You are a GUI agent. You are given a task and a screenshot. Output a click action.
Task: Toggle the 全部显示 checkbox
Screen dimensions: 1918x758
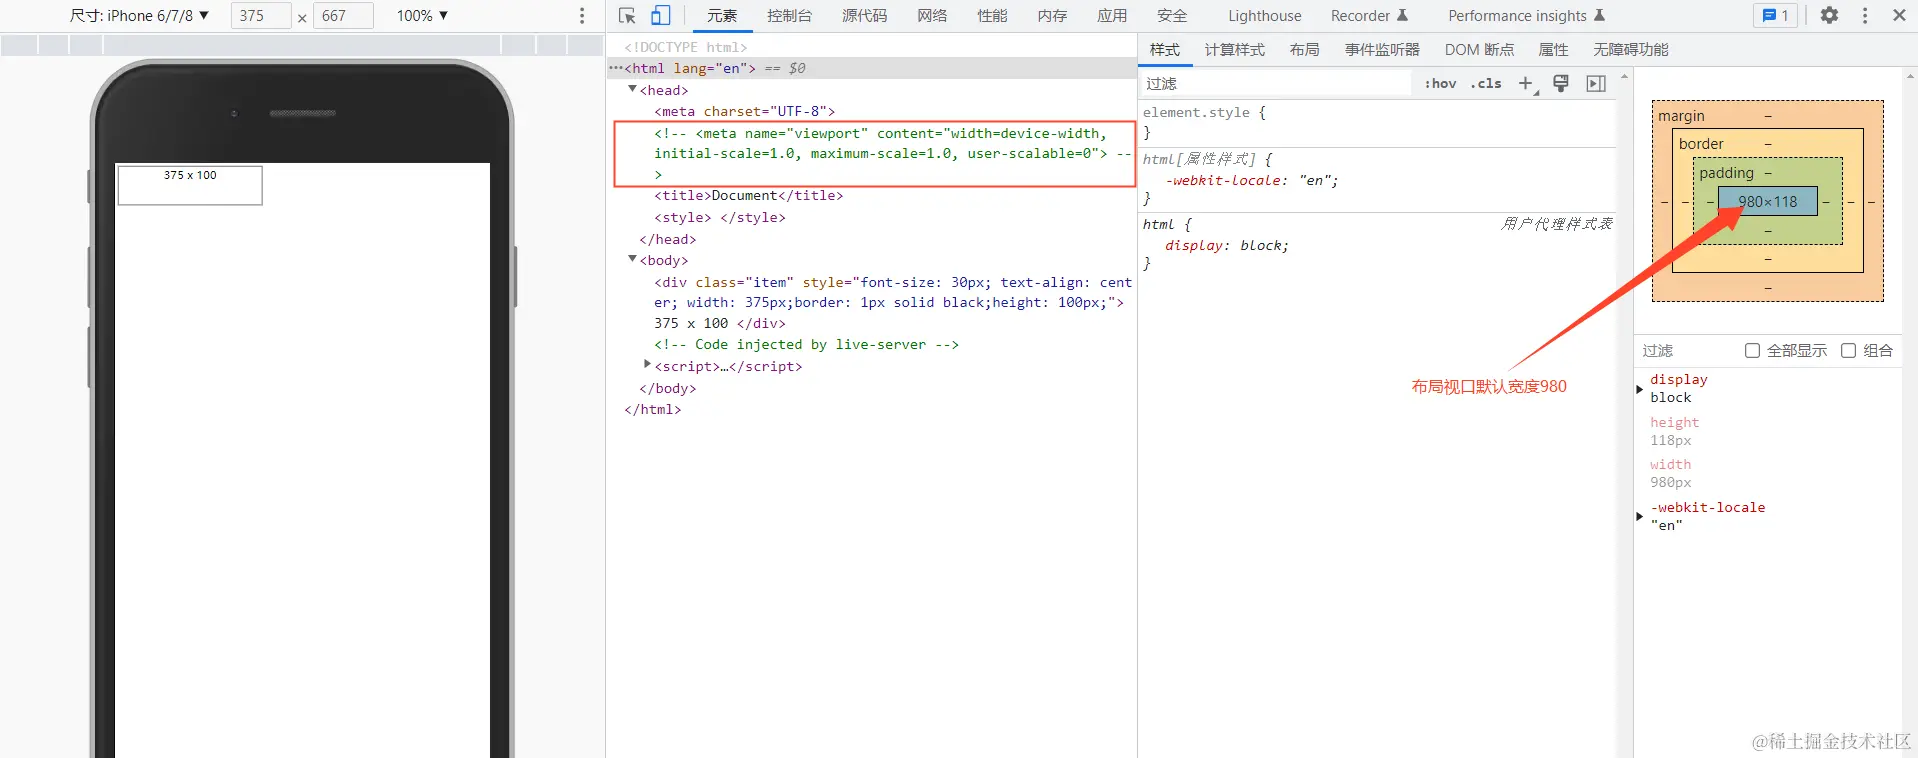pos(1752,351)
